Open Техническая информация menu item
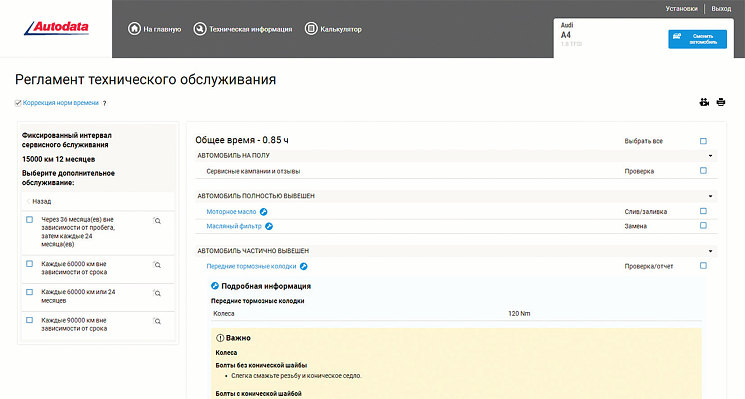745x399 pixels. coord(243,29)
